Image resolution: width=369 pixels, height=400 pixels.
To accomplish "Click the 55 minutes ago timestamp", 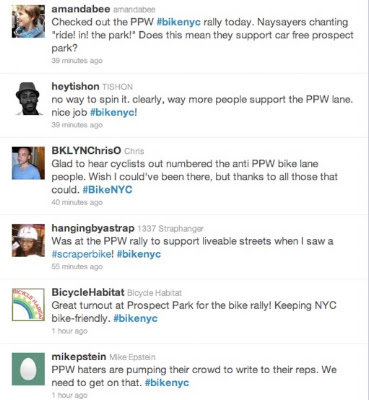I will (x=77, y=267).
